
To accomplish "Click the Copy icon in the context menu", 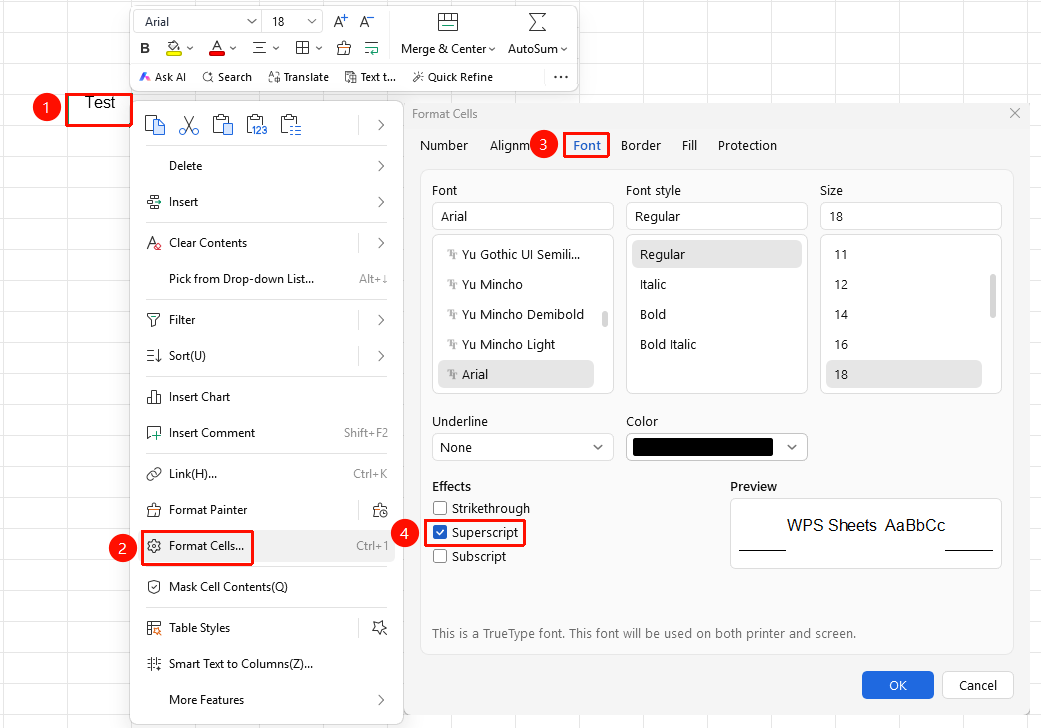I will coord(155,125).
